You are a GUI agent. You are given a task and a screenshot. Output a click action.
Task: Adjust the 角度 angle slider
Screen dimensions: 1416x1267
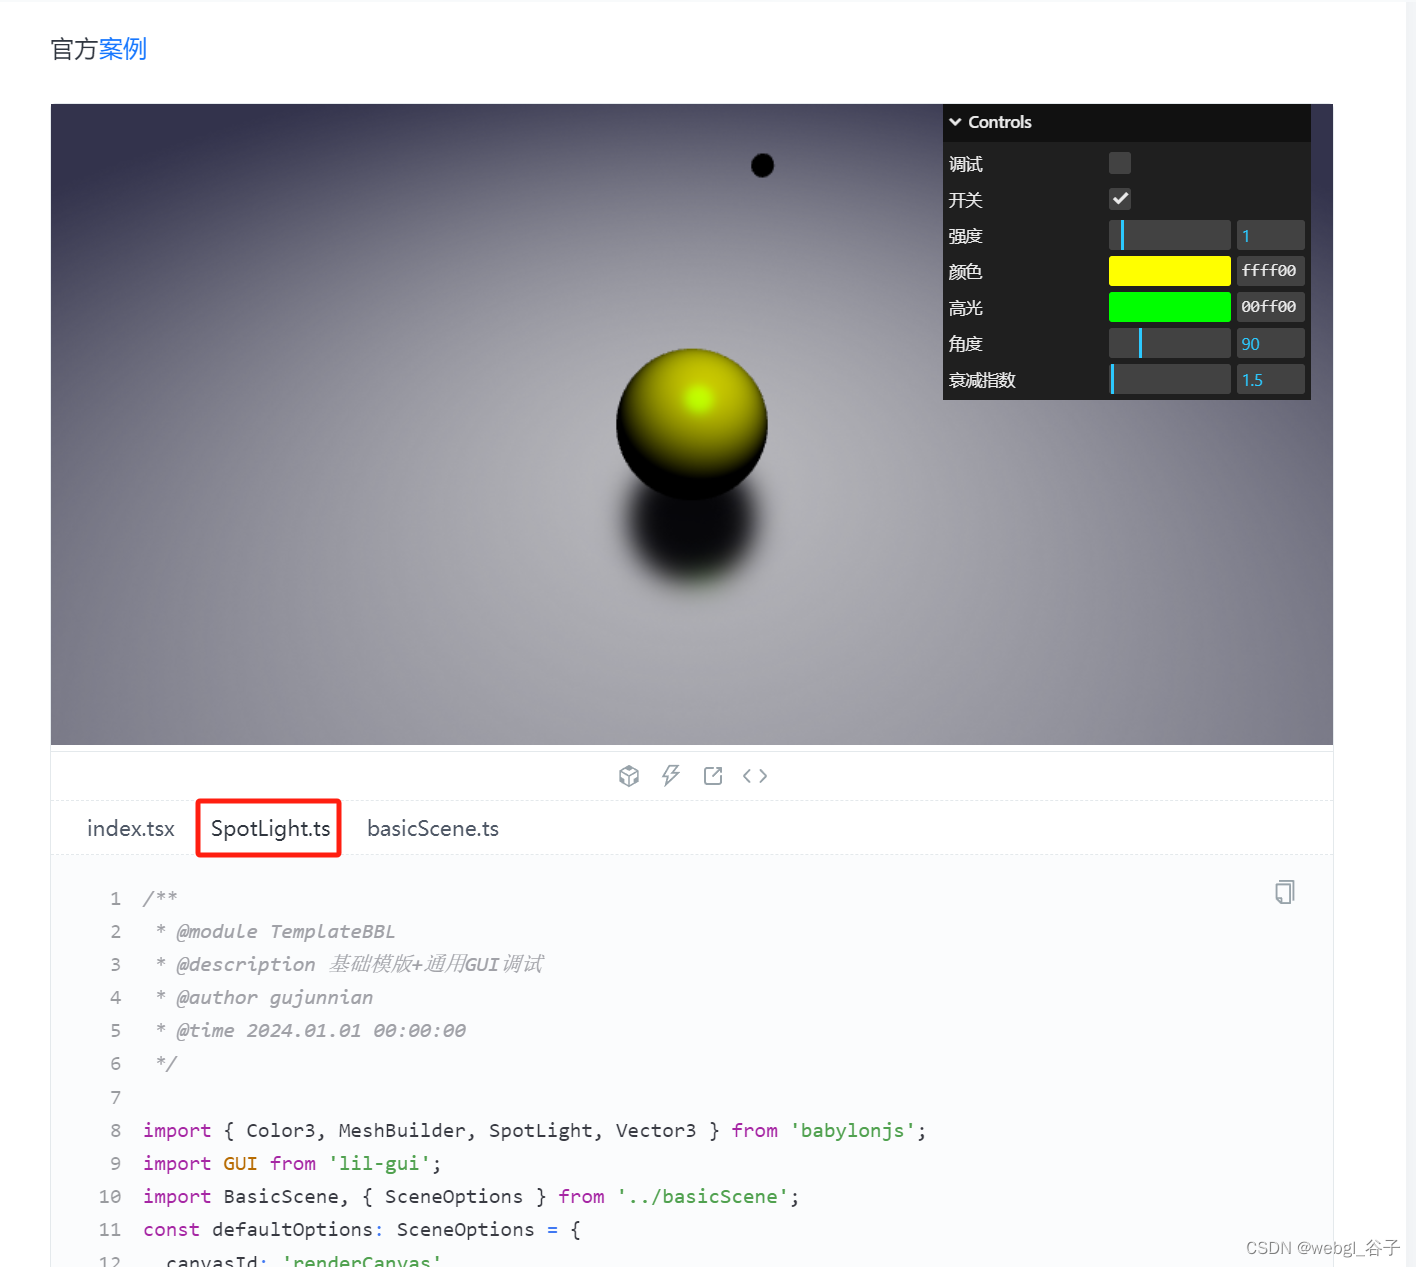point(1169,342)
